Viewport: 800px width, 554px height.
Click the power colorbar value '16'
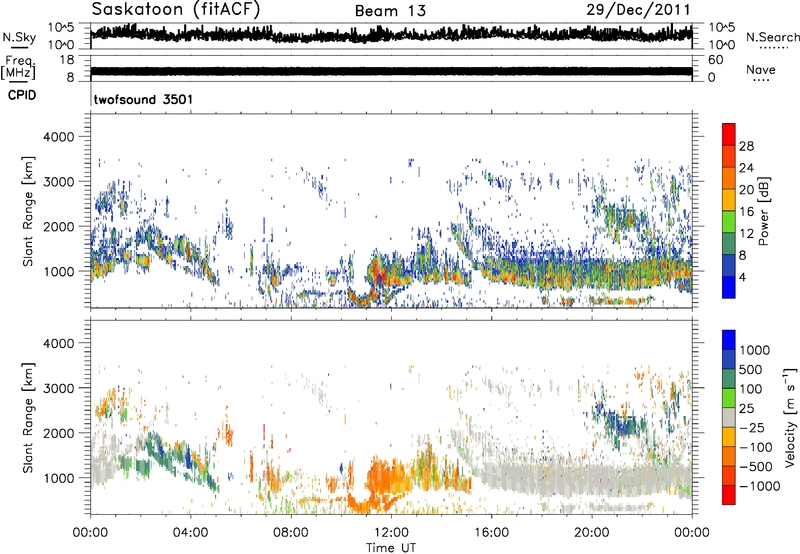coord(746,212)
